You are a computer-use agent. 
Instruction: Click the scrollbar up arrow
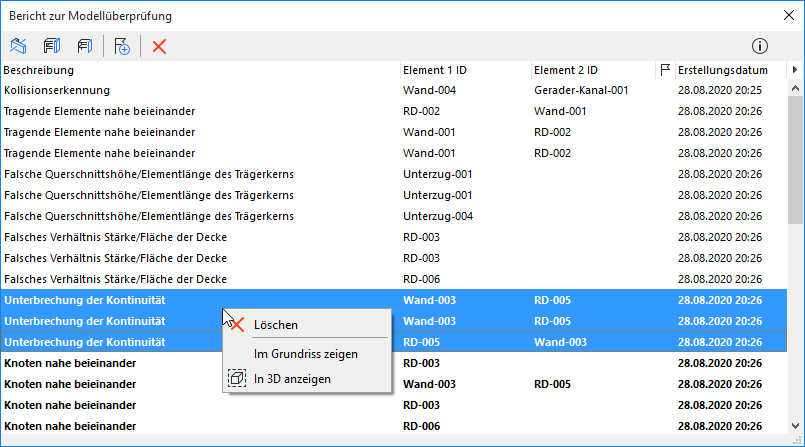pyautogui.click(x=795, y=88)
